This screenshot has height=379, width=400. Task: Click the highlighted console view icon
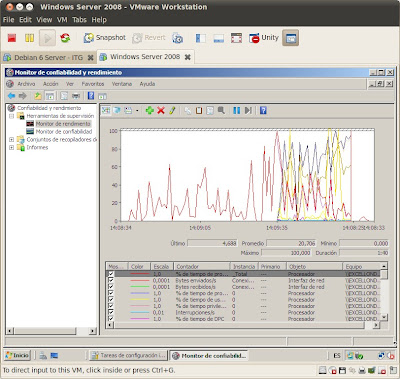pos(291,38)
